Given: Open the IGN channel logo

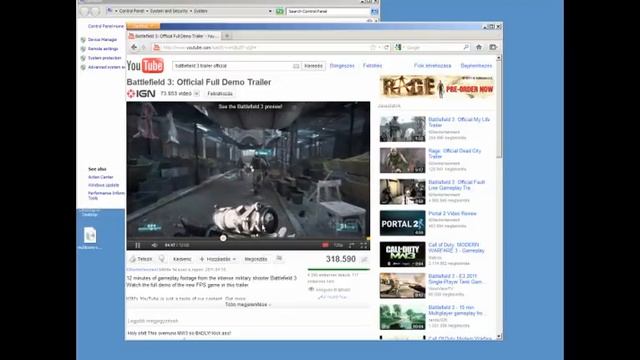Looking at the screenshot, I should (x=141, y=93).
